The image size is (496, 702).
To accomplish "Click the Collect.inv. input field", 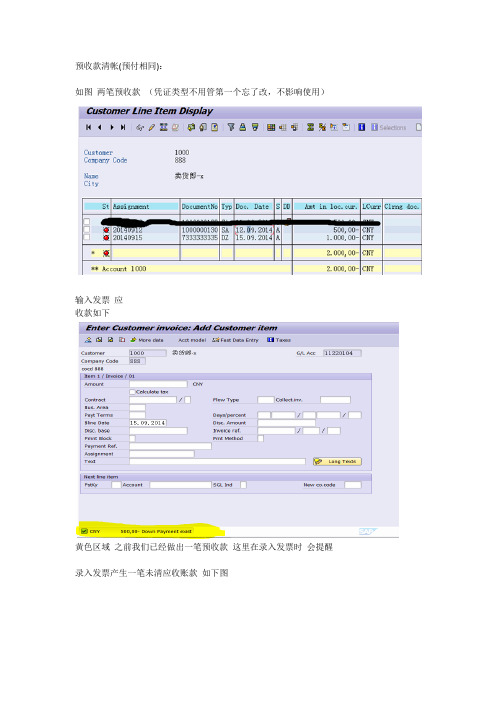I will pyautogui.click(x=335, y=400).
